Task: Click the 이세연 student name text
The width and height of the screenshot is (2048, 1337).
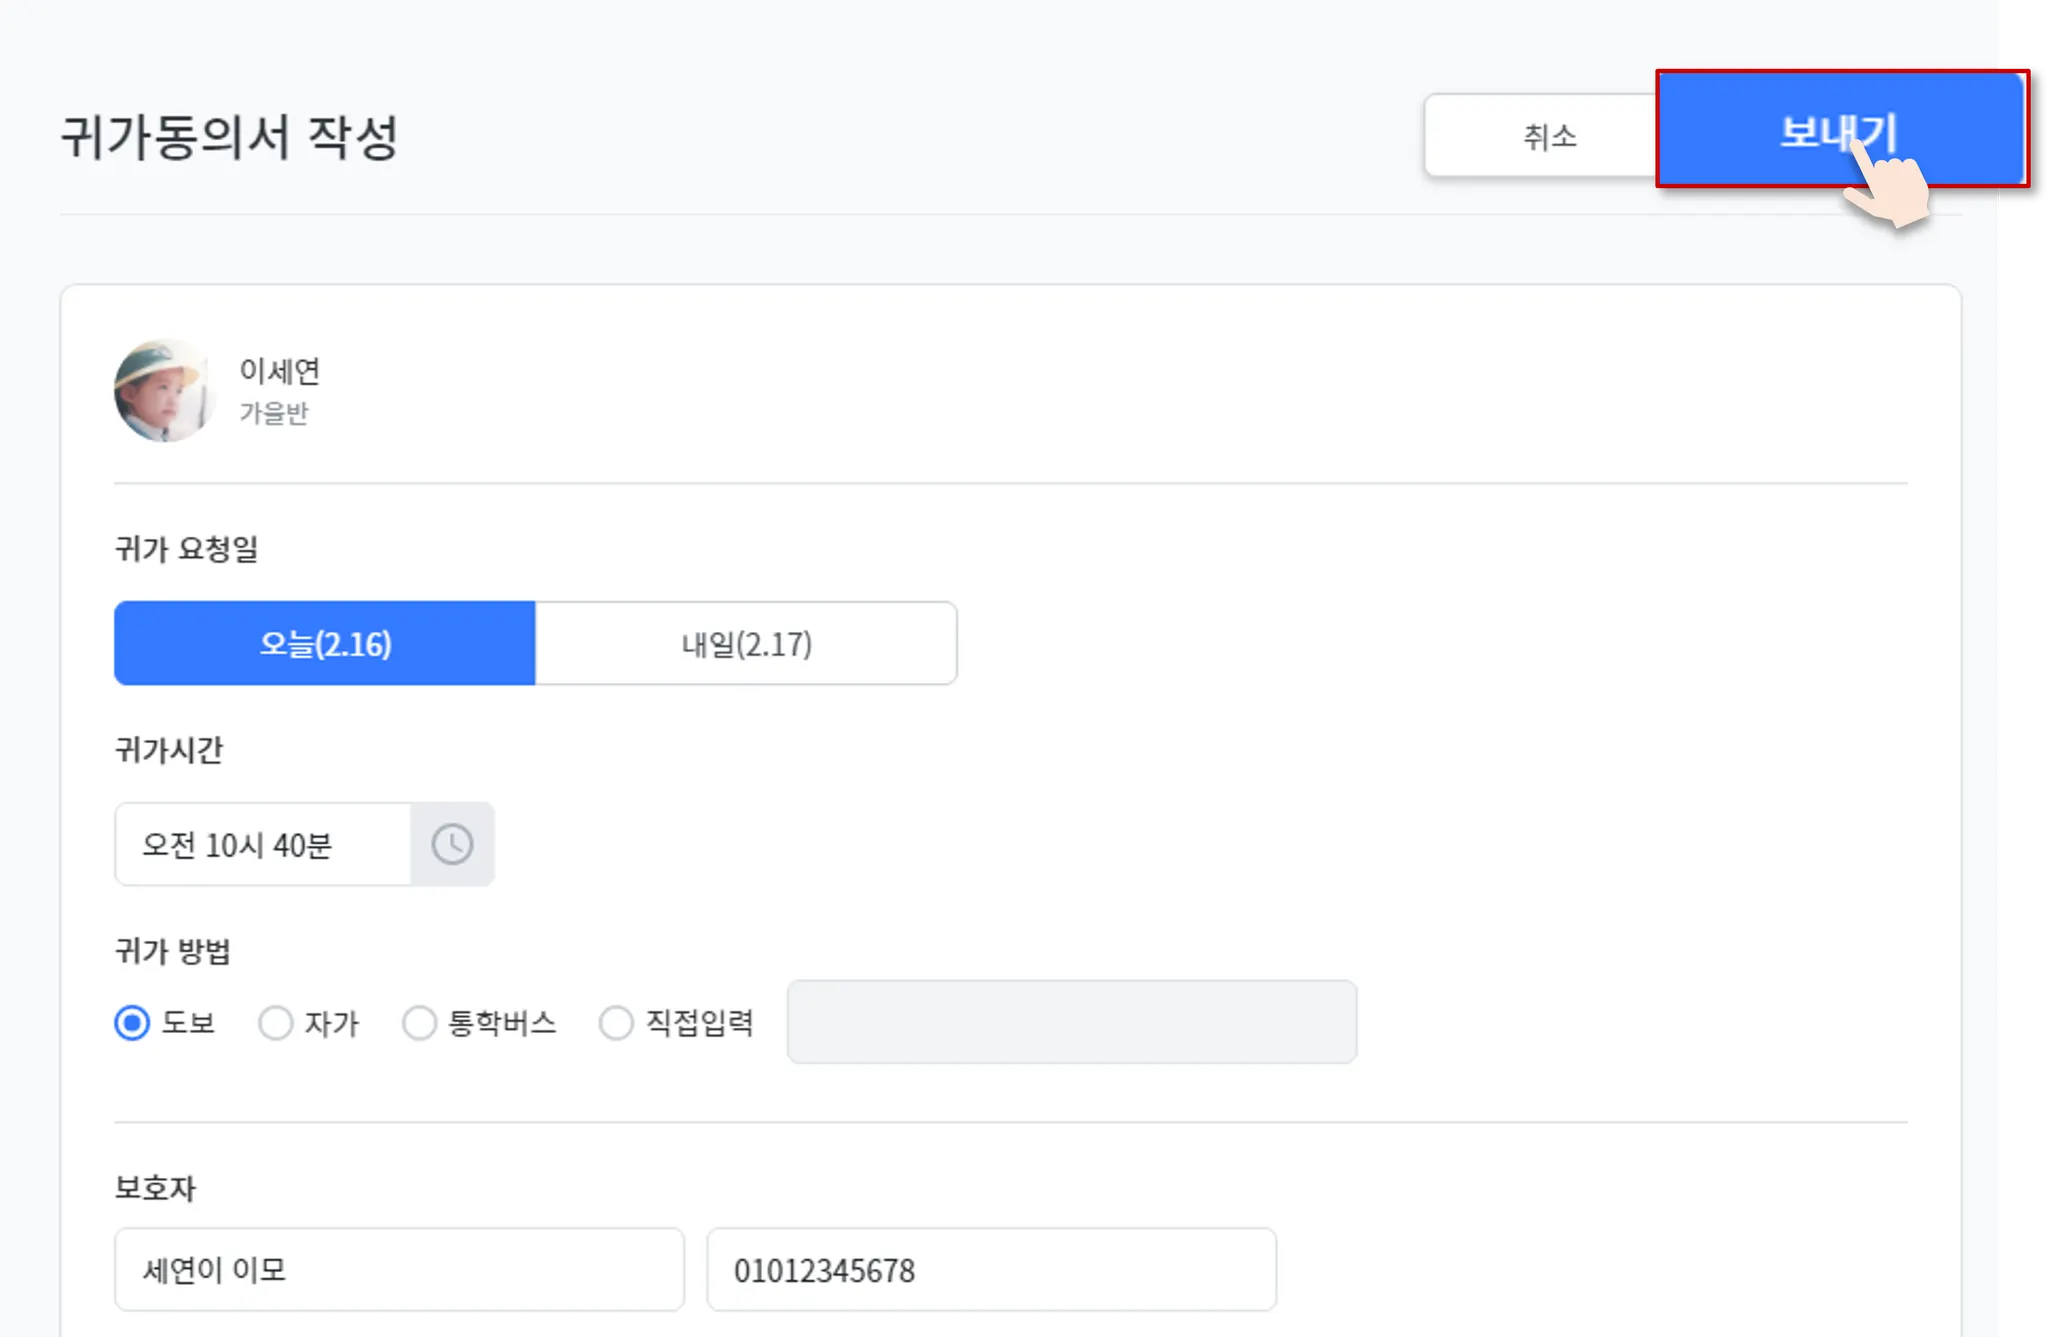Action: pos(279,371)
